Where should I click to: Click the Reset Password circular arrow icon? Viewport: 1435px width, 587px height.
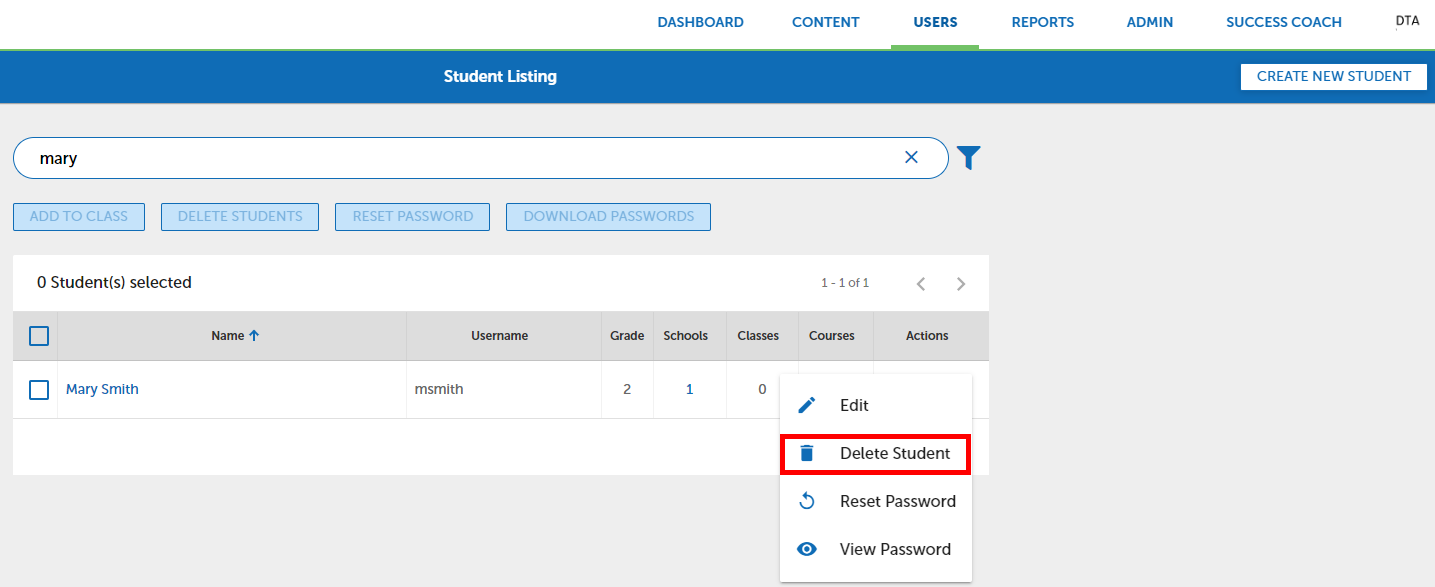807,501
